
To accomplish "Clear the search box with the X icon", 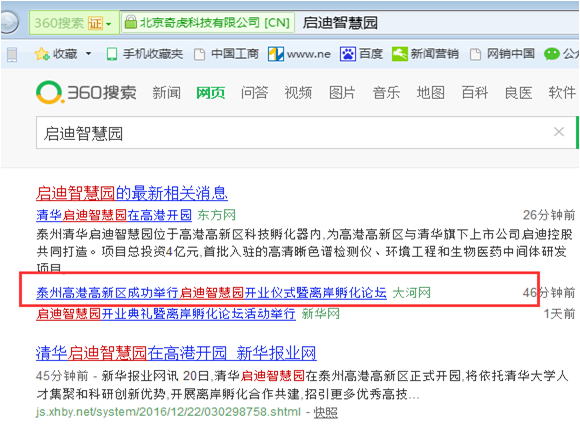I will click(559, 132).
